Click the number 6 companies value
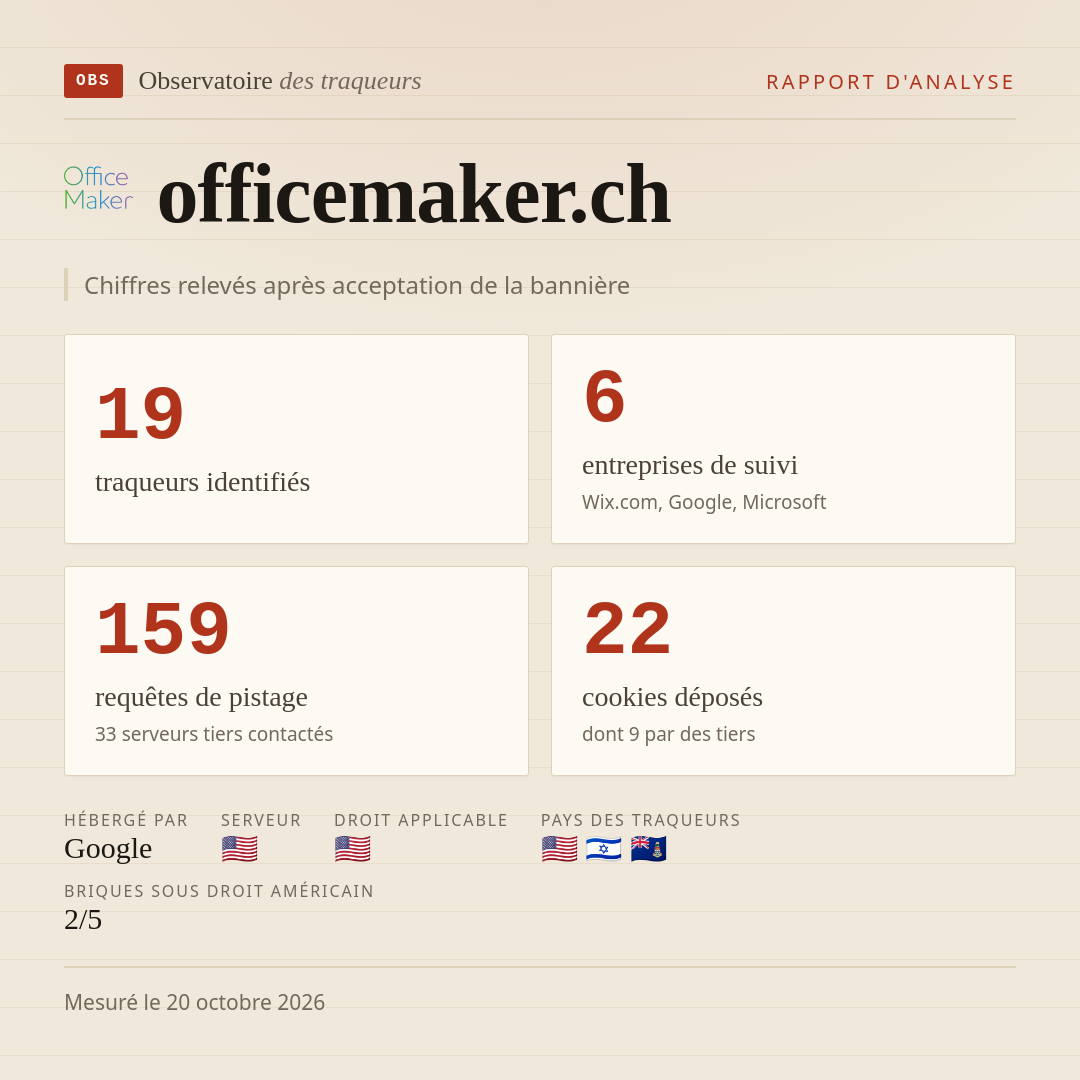The image size is (1080, 1080). [x=604, y=397]
